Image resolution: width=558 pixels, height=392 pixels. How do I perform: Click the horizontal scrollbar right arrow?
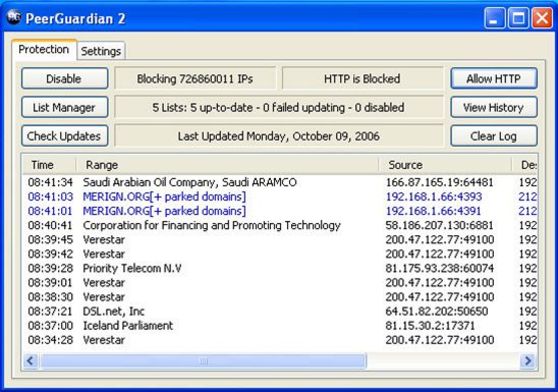point(528,361)
